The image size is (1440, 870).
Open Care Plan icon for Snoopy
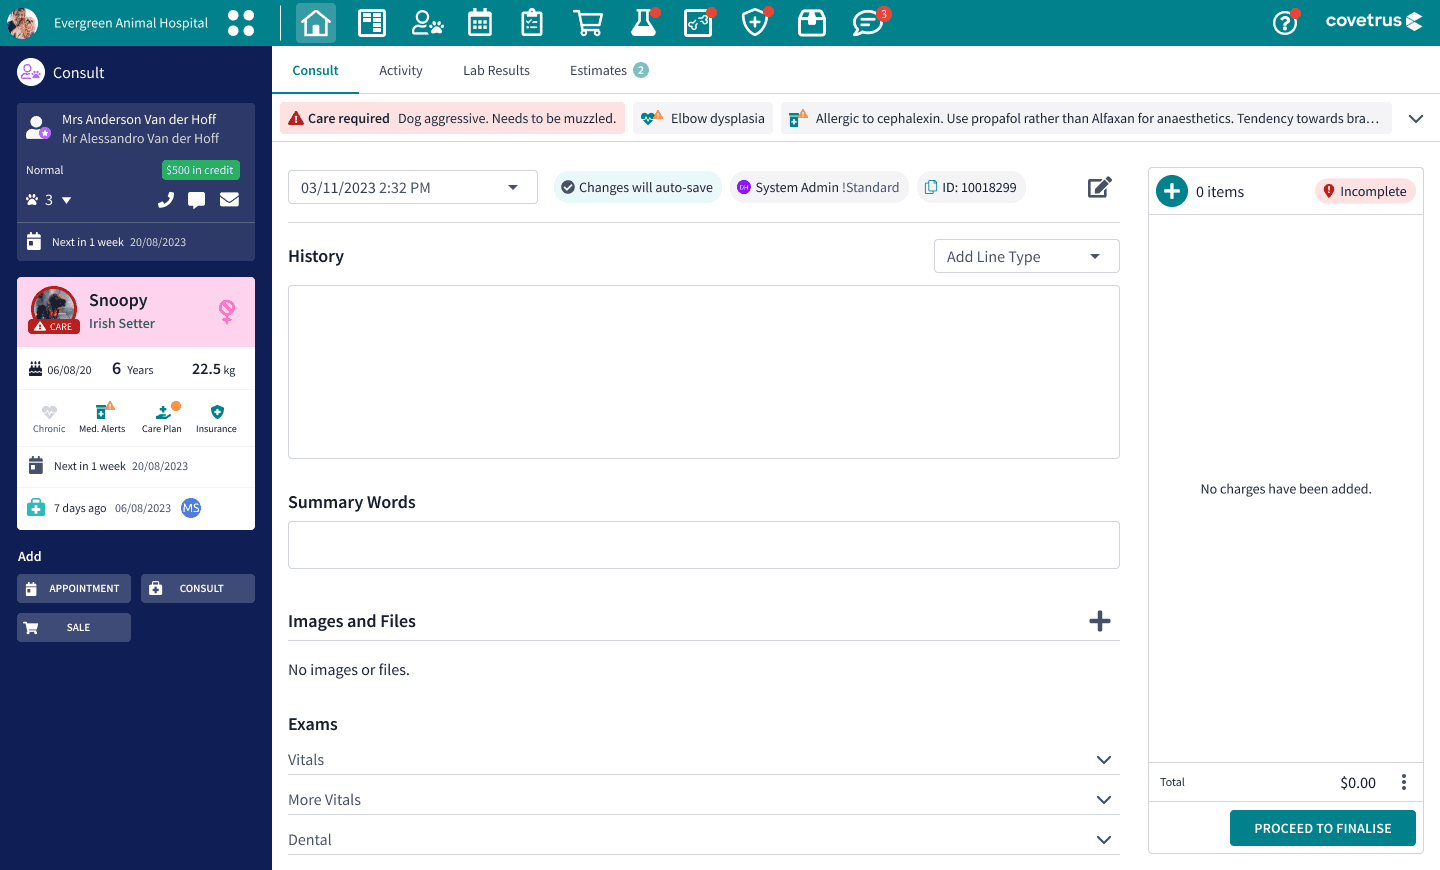(162, 418)
